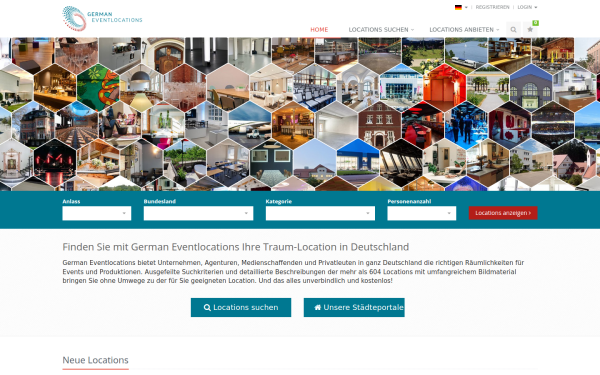Image resolution: width=600 pixels, height=375 pixels.
Task: Click the Locations anzeigen button
Action: pos(503,213)
